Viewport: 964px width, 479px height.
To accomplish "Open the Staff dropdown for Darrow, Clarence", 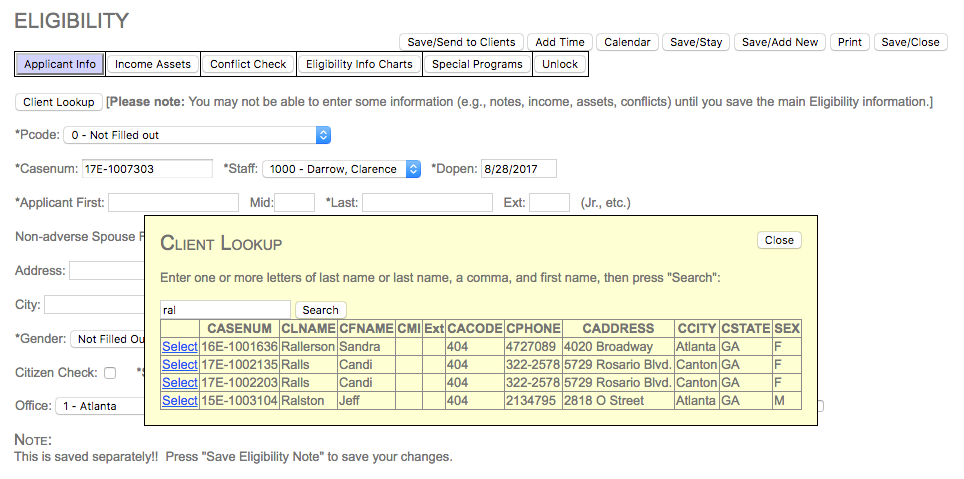I will (x=342, y=169).
